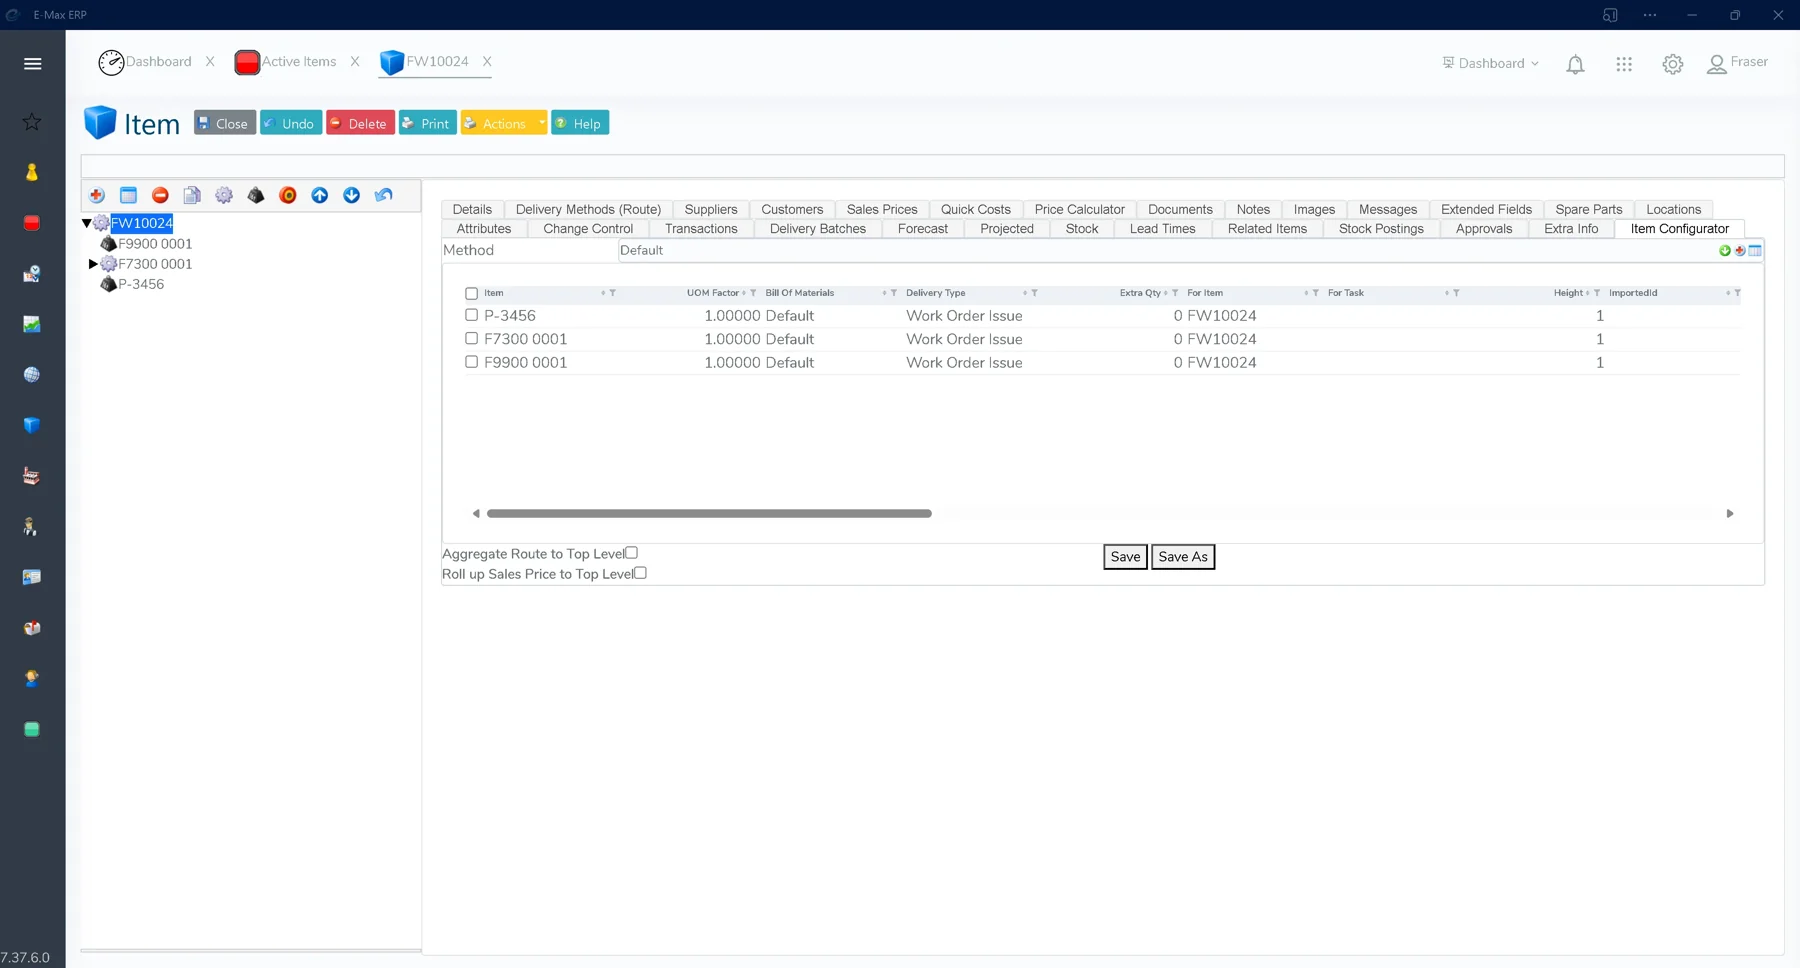Viewport: 1800px width, 968px height.
Task: Click the Save button
Action: coord(1125,557)
